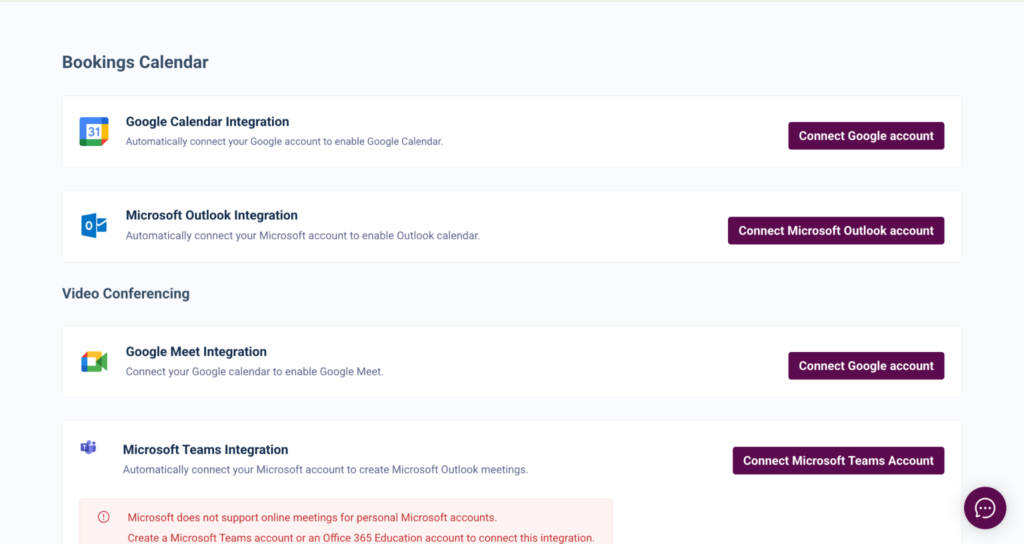Click the red warning icon in the alert
Viewport: 1024px width, 544px height.
104,517
